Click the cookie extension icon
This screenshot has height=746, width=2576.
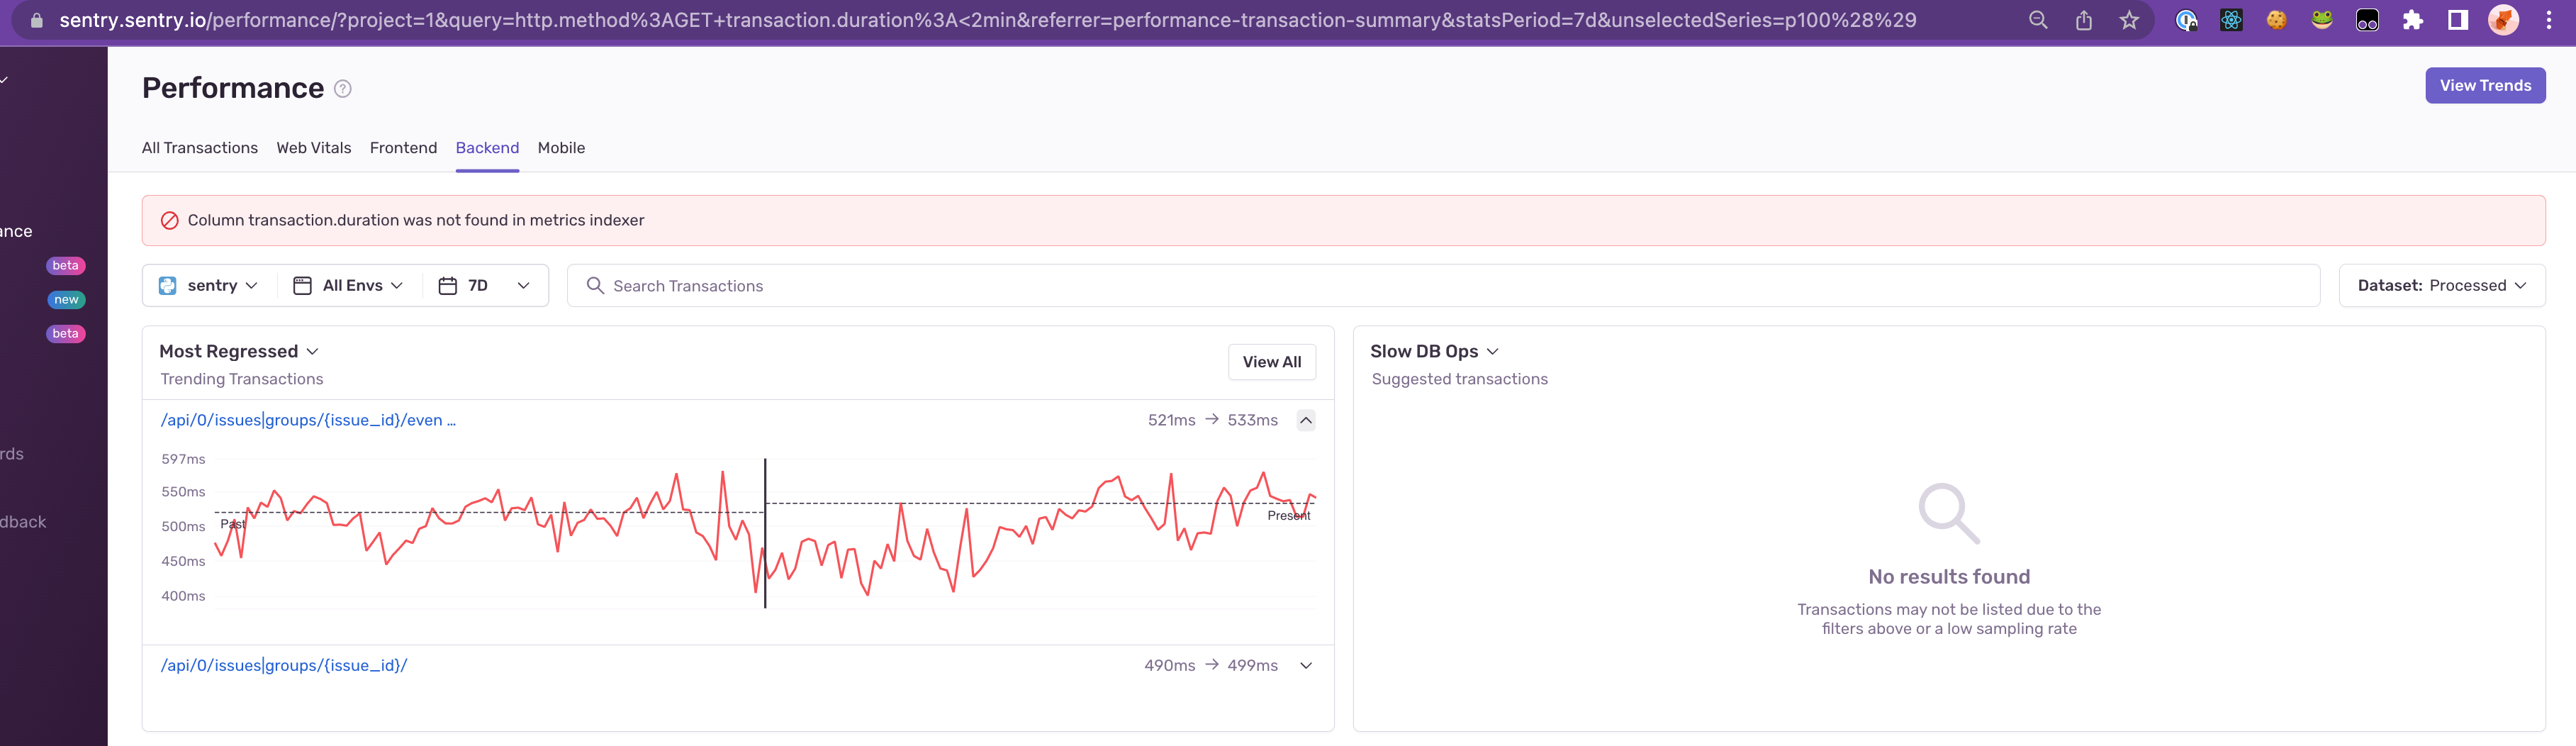(2277, 20)
